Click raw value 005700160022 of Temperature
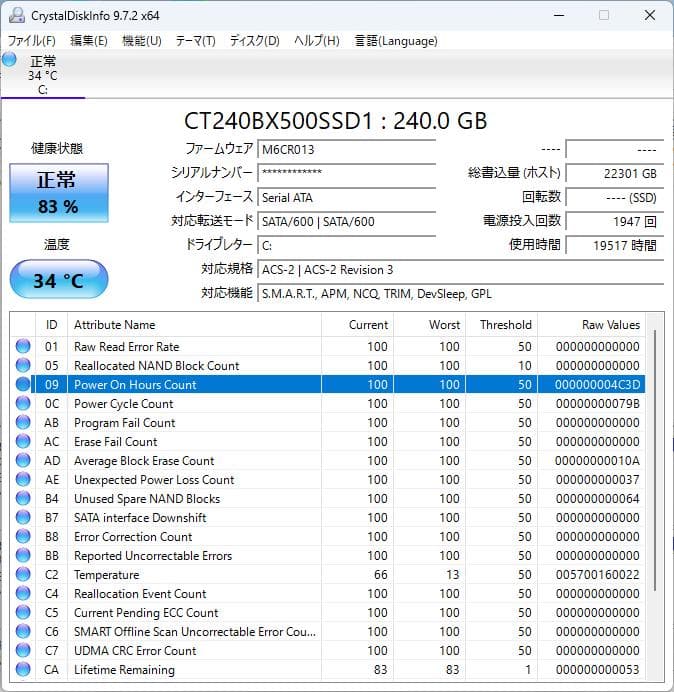 tap(598, 574)
